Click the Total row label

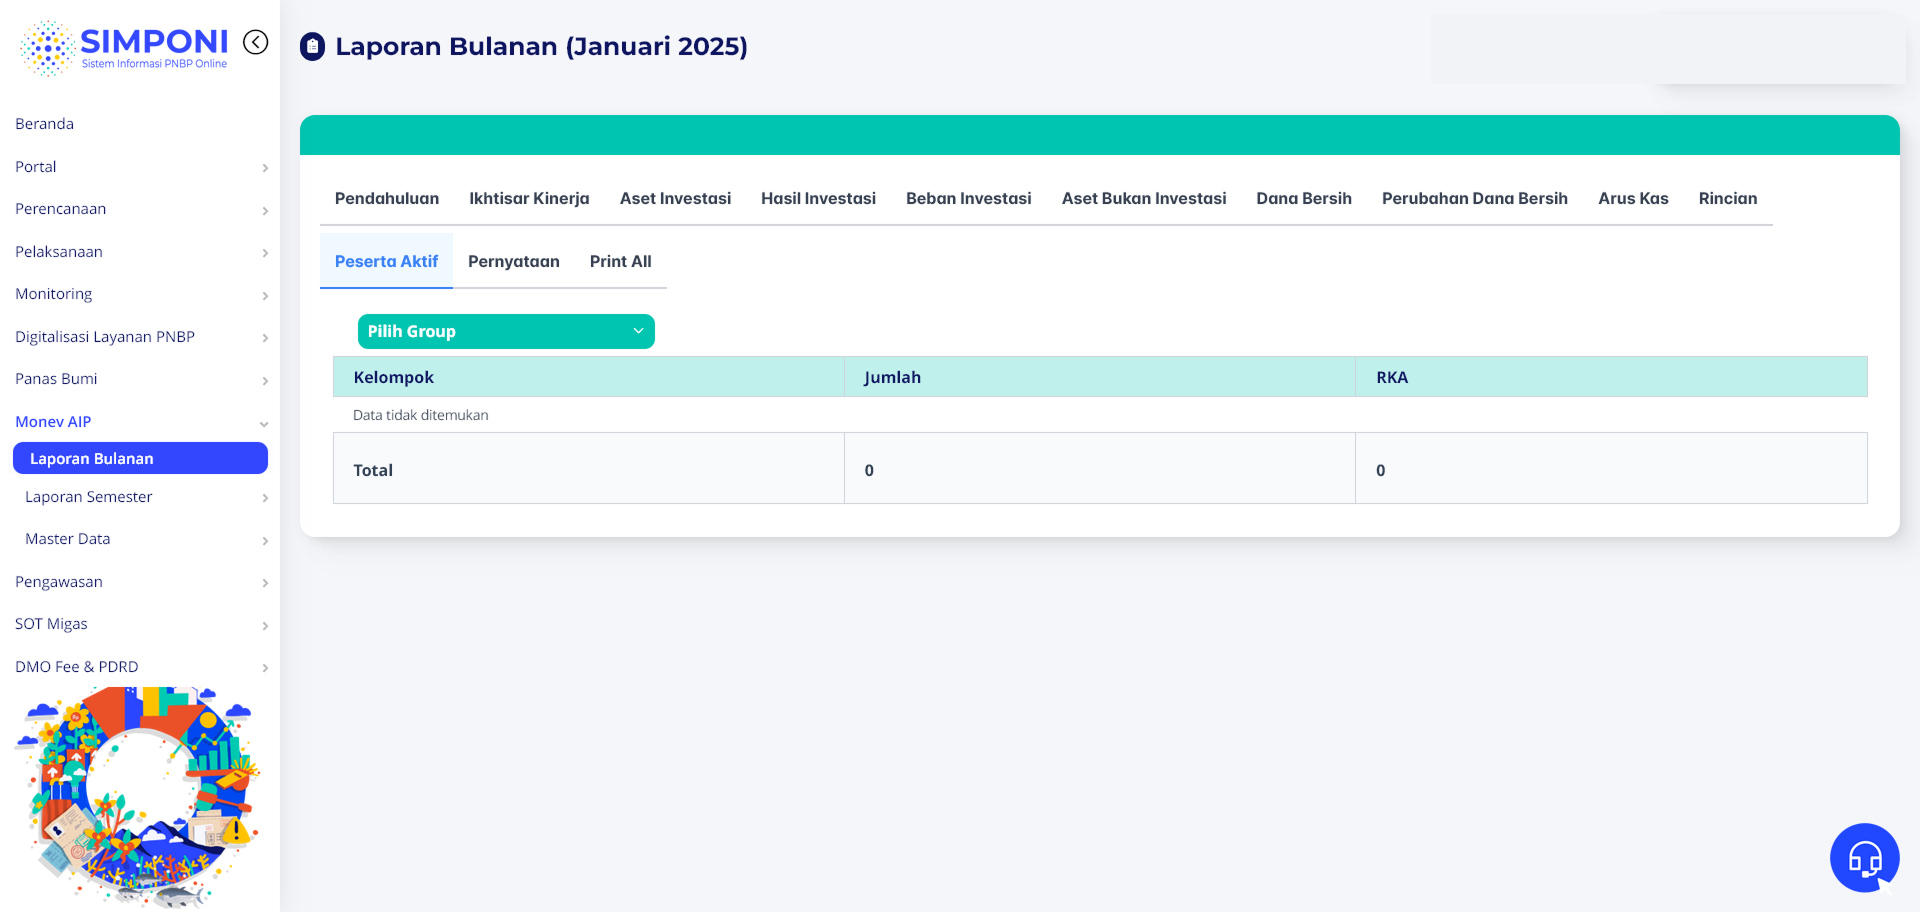373,470
